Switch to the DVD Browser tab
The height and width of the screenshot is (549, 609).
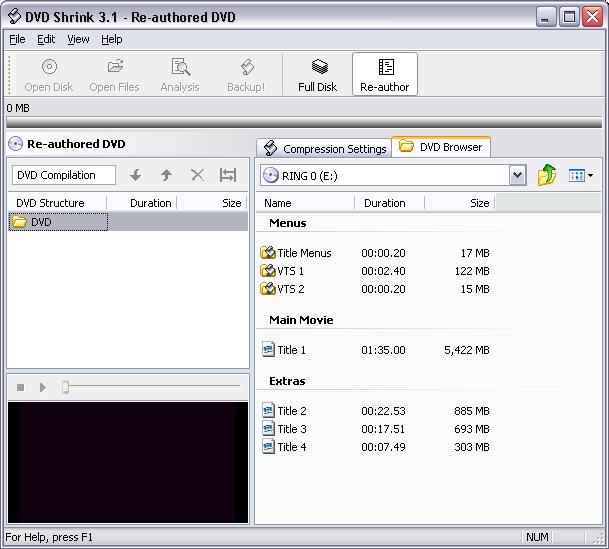pos(441,147)
